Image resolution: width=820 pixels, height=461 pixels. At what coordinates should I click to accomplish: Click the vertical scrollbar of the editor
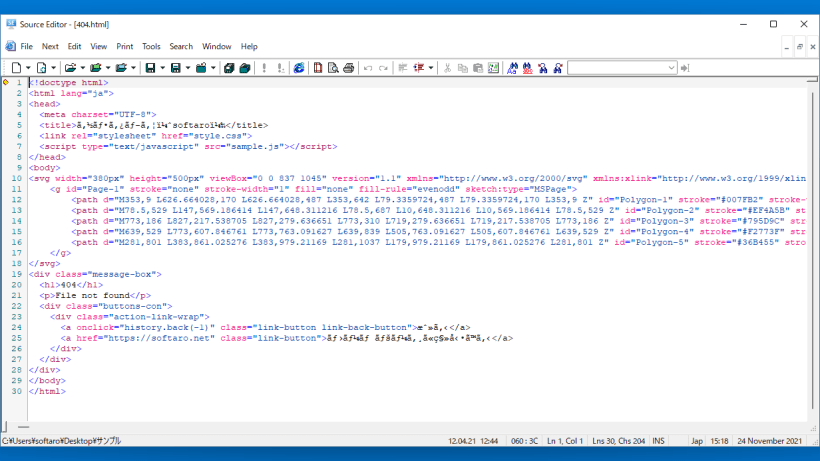click(x=812, y=251)
